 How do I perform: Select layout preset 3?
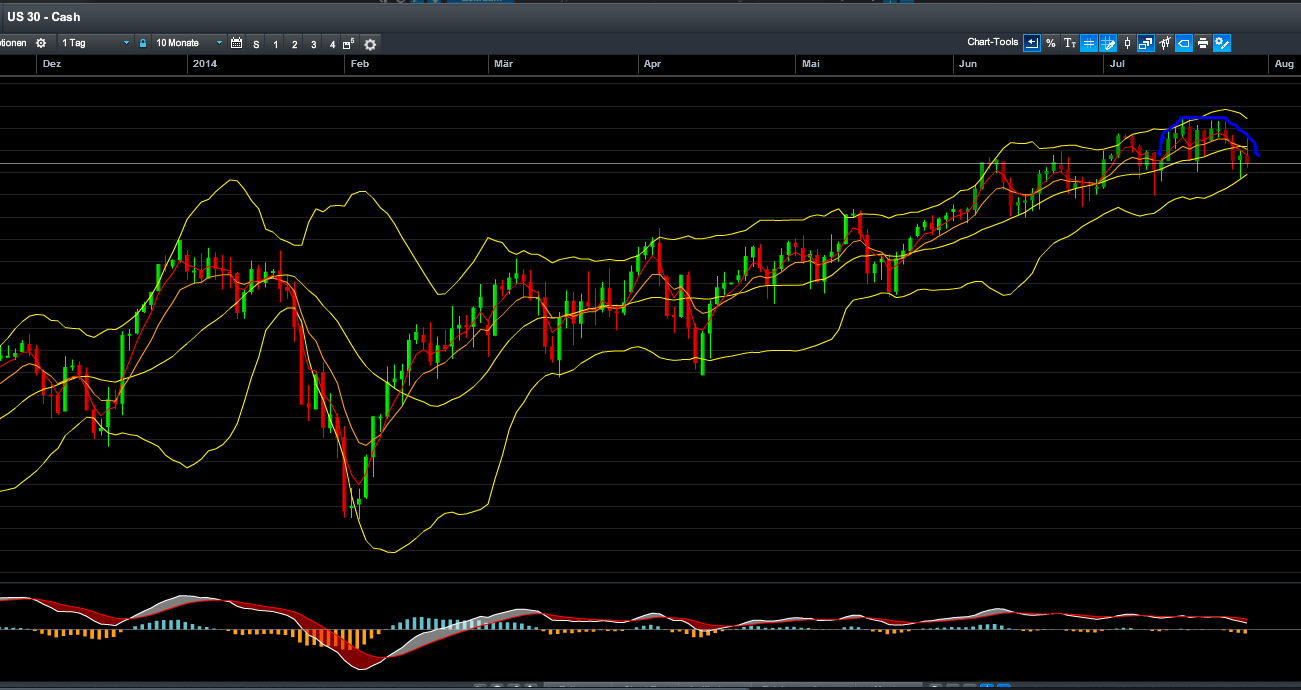coord(313,44)
